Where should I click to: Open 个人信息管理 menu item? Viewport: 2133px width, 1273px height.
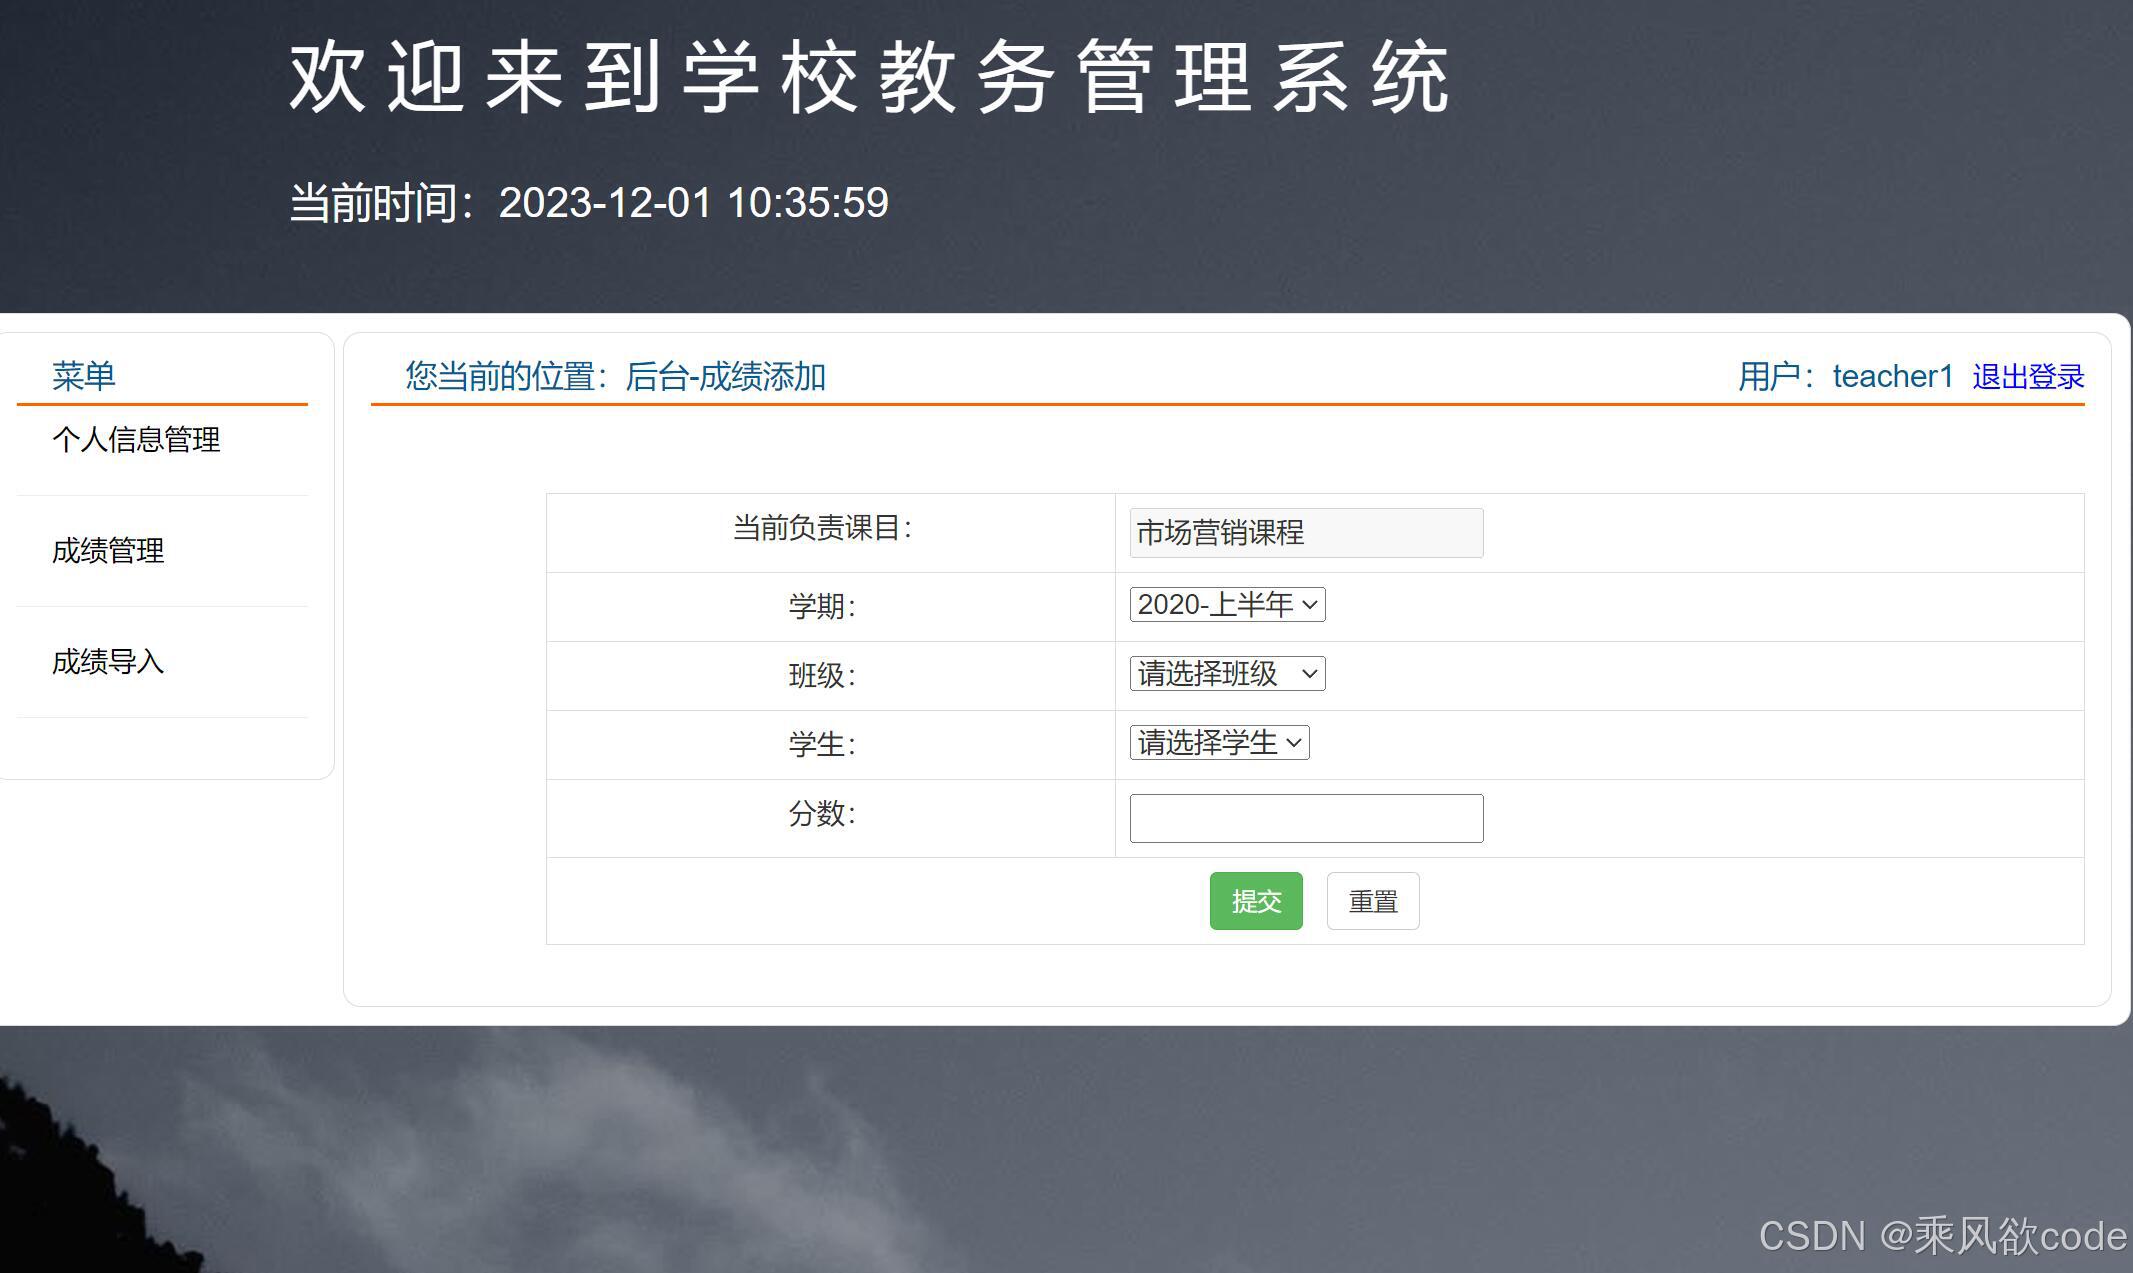(136, 440)
